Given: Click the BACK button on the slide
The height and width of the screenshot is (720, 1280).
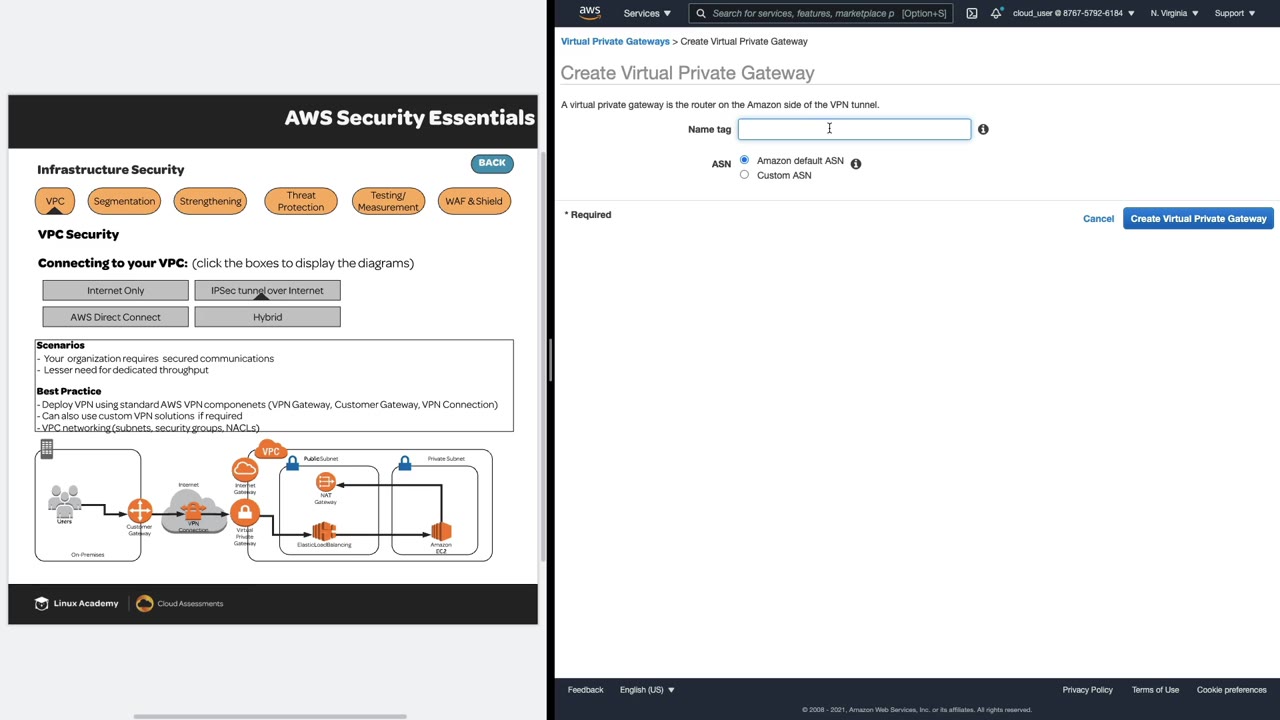Looking at the screenshot, I should pyautogui.click(x=492, y=163).
